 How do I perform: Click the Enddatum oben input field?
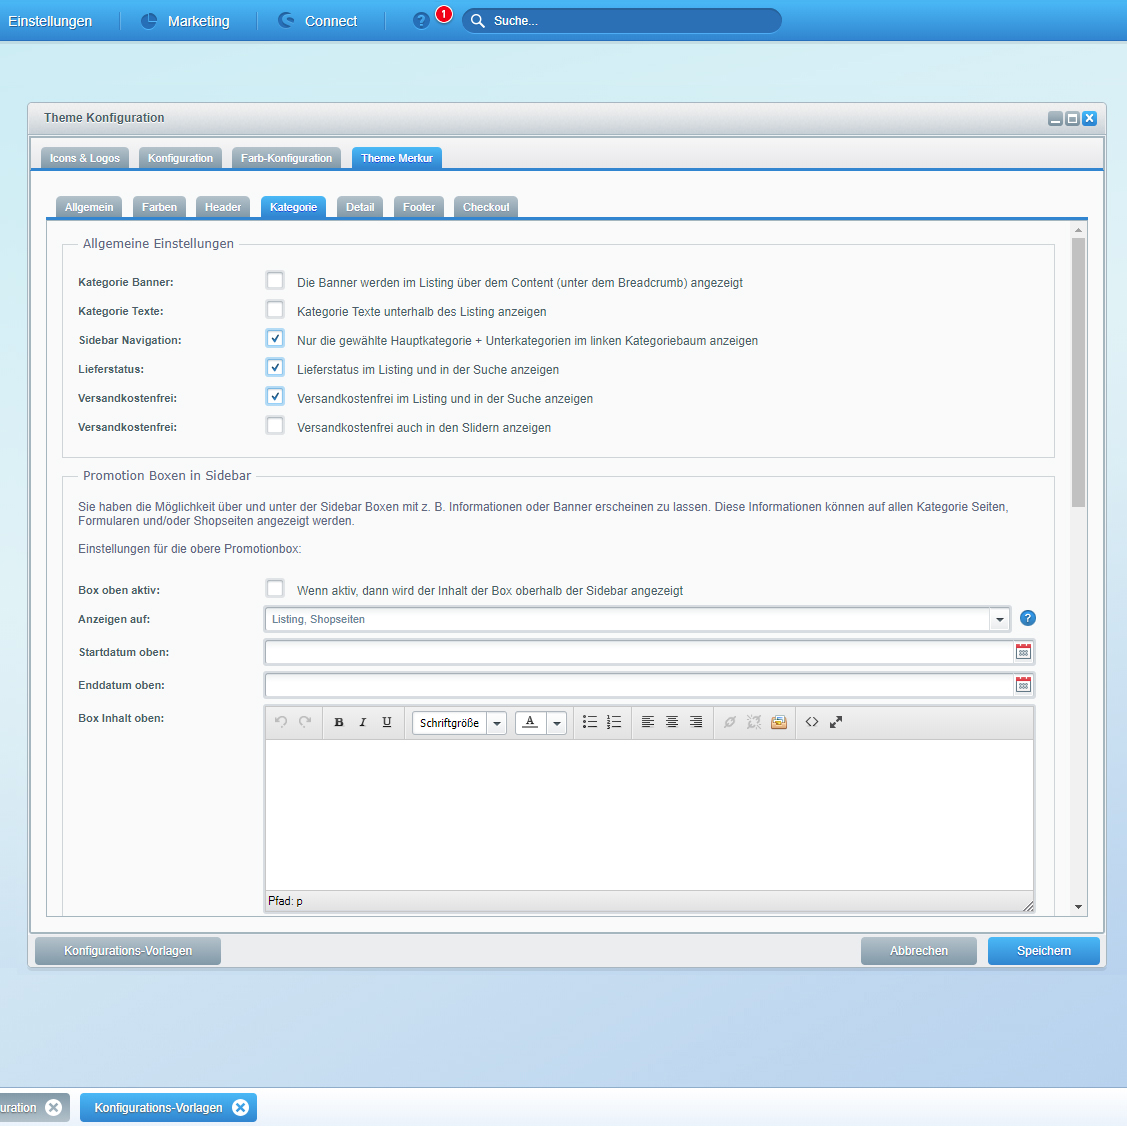(x=638, y=685)
